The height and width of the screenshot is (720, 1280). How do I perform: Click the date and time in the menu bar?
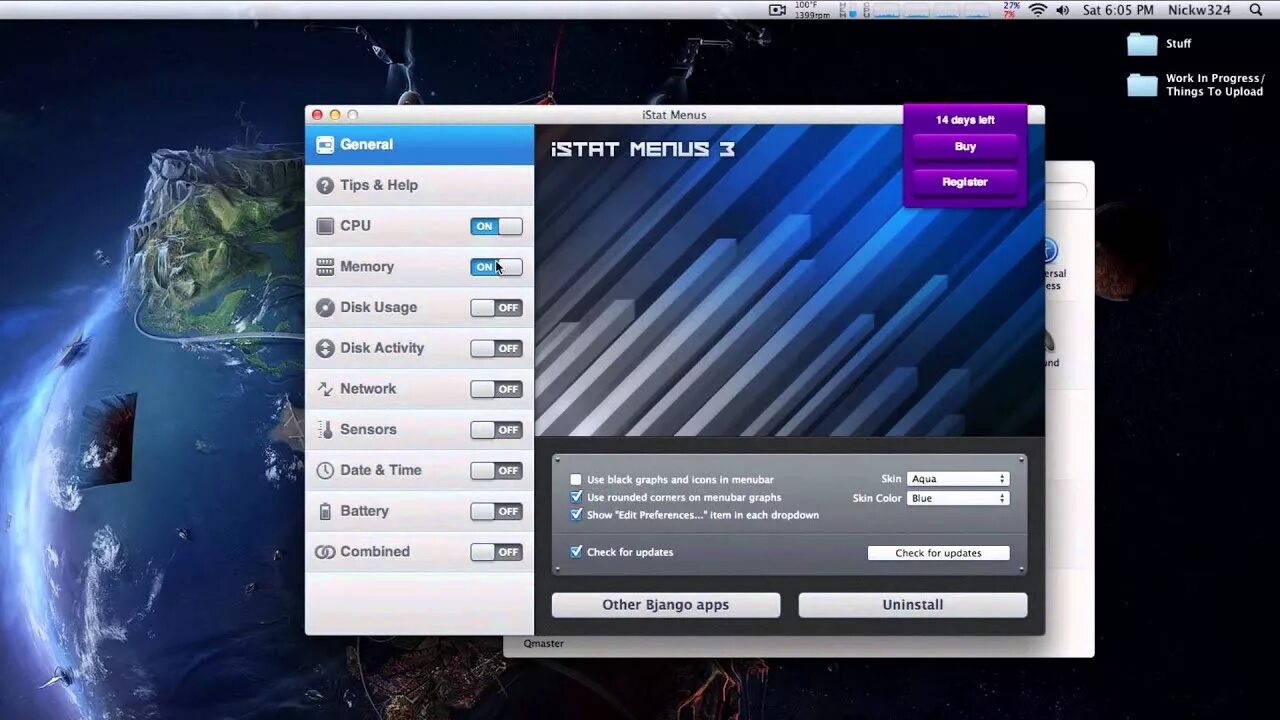point(1118,10)
